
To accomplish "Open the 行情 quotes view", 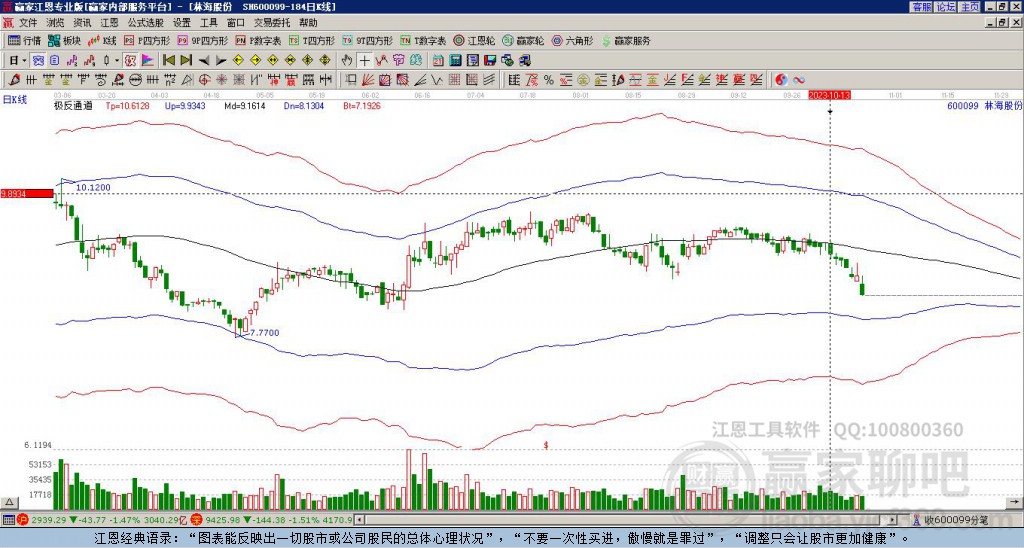I will click(x=24, y=40).
